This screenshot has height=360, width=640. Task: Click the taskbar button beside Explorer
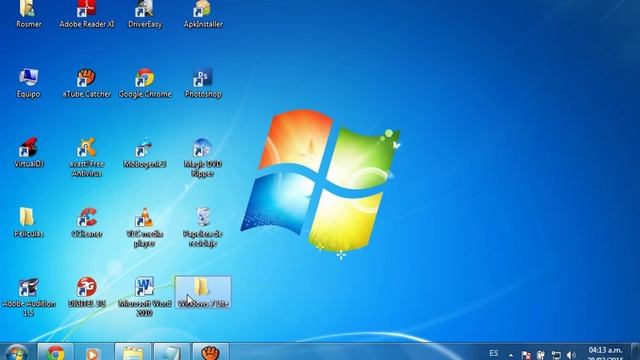coord(171,353)
